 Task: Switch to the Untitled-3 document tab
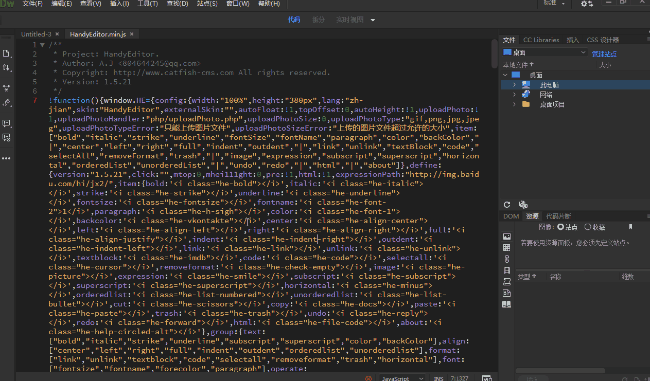coord(36,34)
